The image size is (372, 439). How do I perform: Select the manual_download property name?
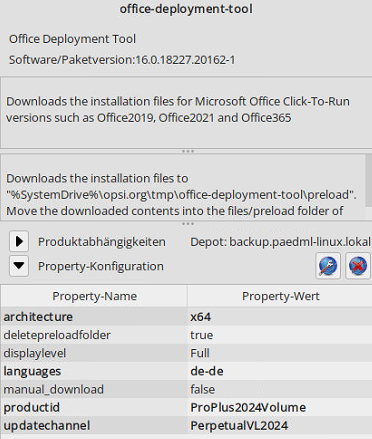coord(94,389)
